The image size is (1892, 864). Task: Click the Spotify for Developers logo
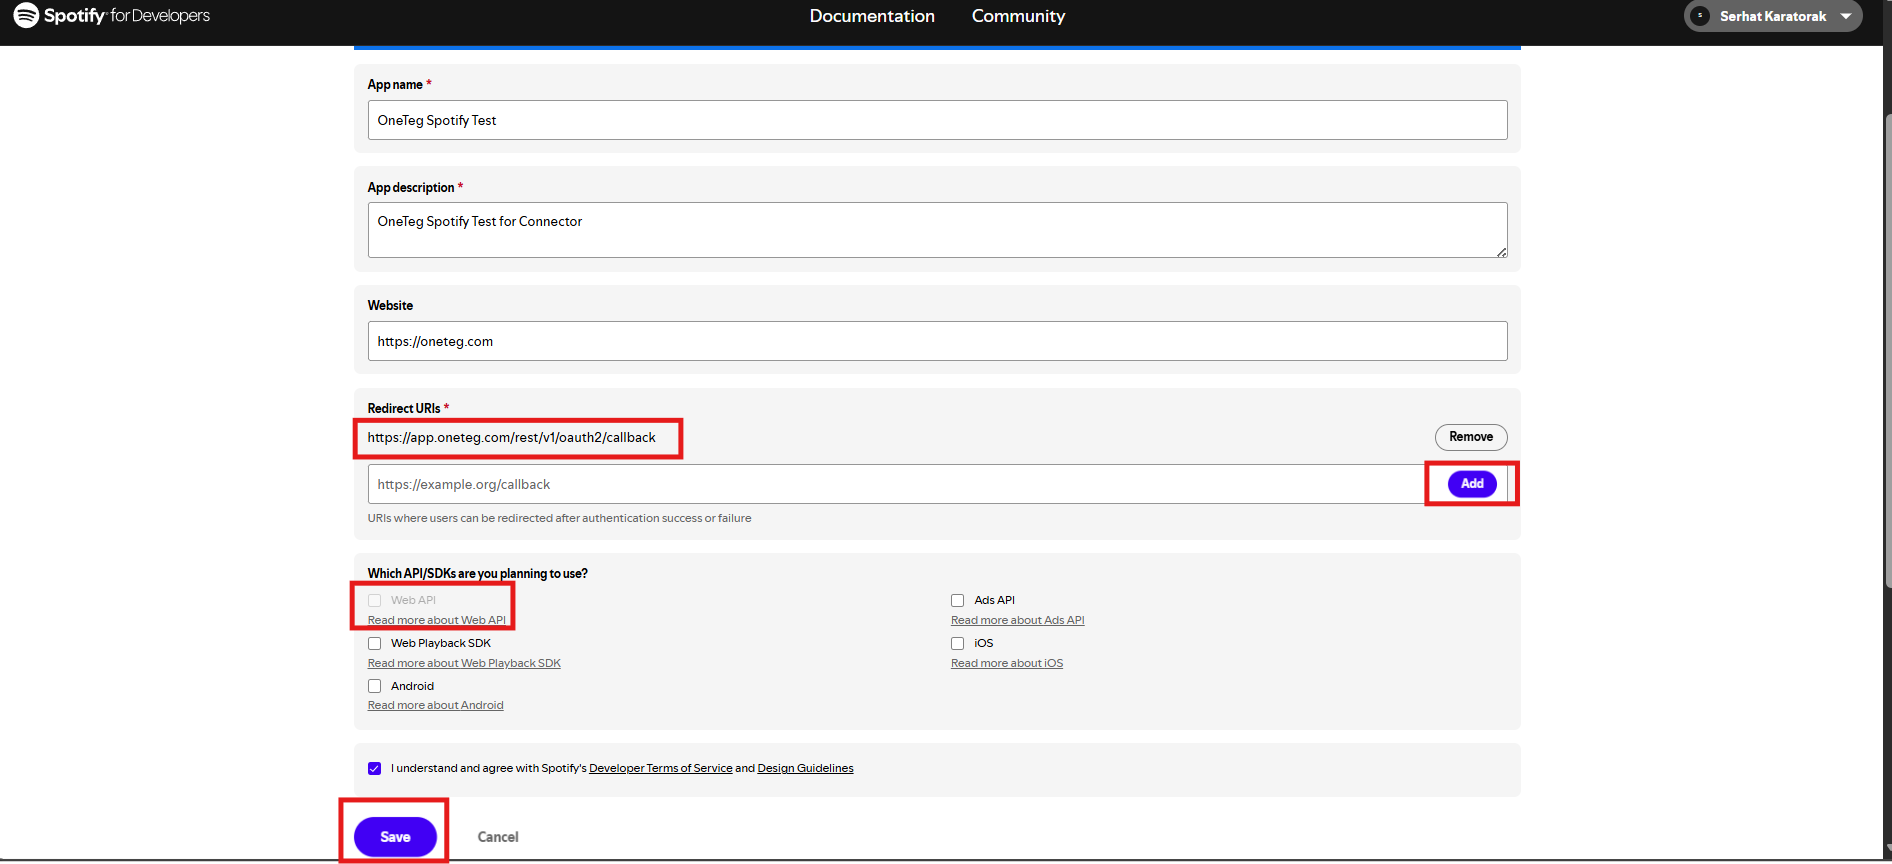coord(112,15)
